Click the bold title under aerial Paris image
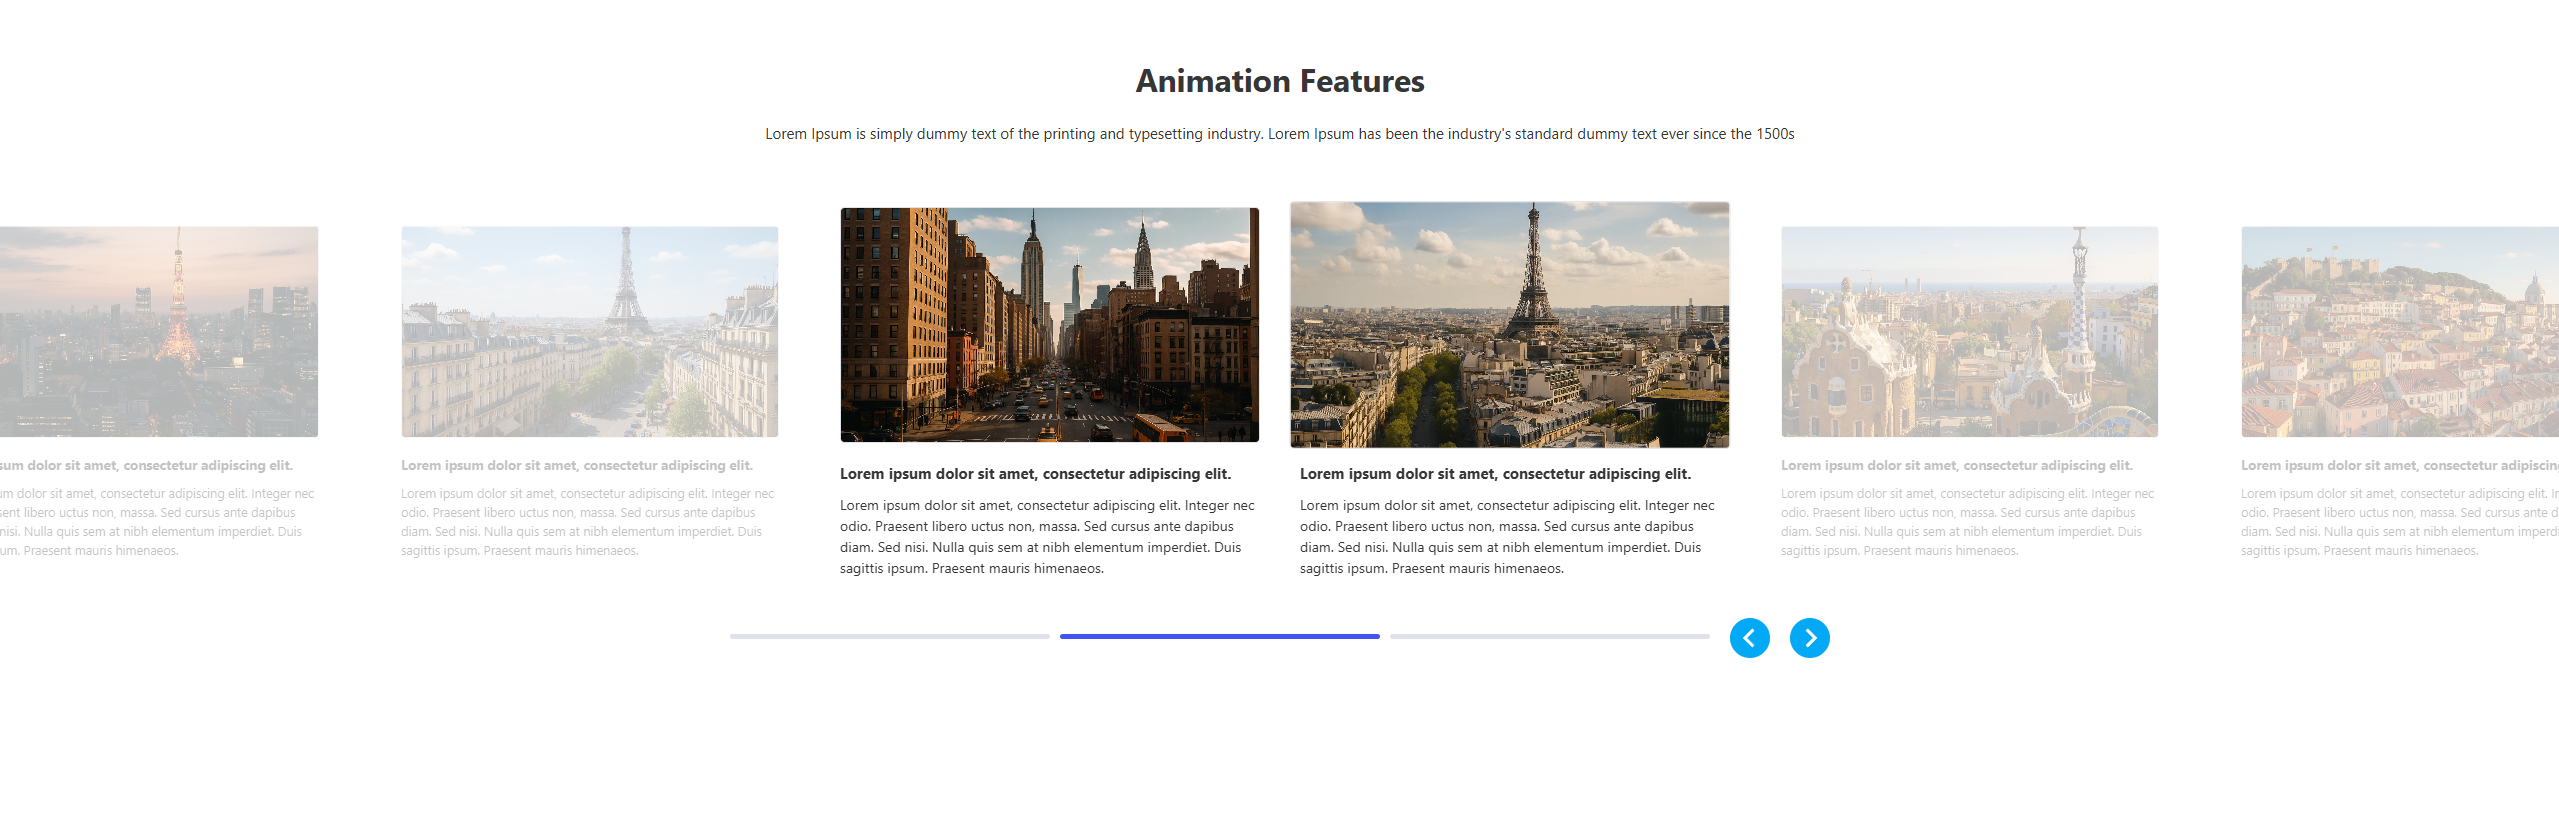2559x830 pixels. coord(1495,474)
